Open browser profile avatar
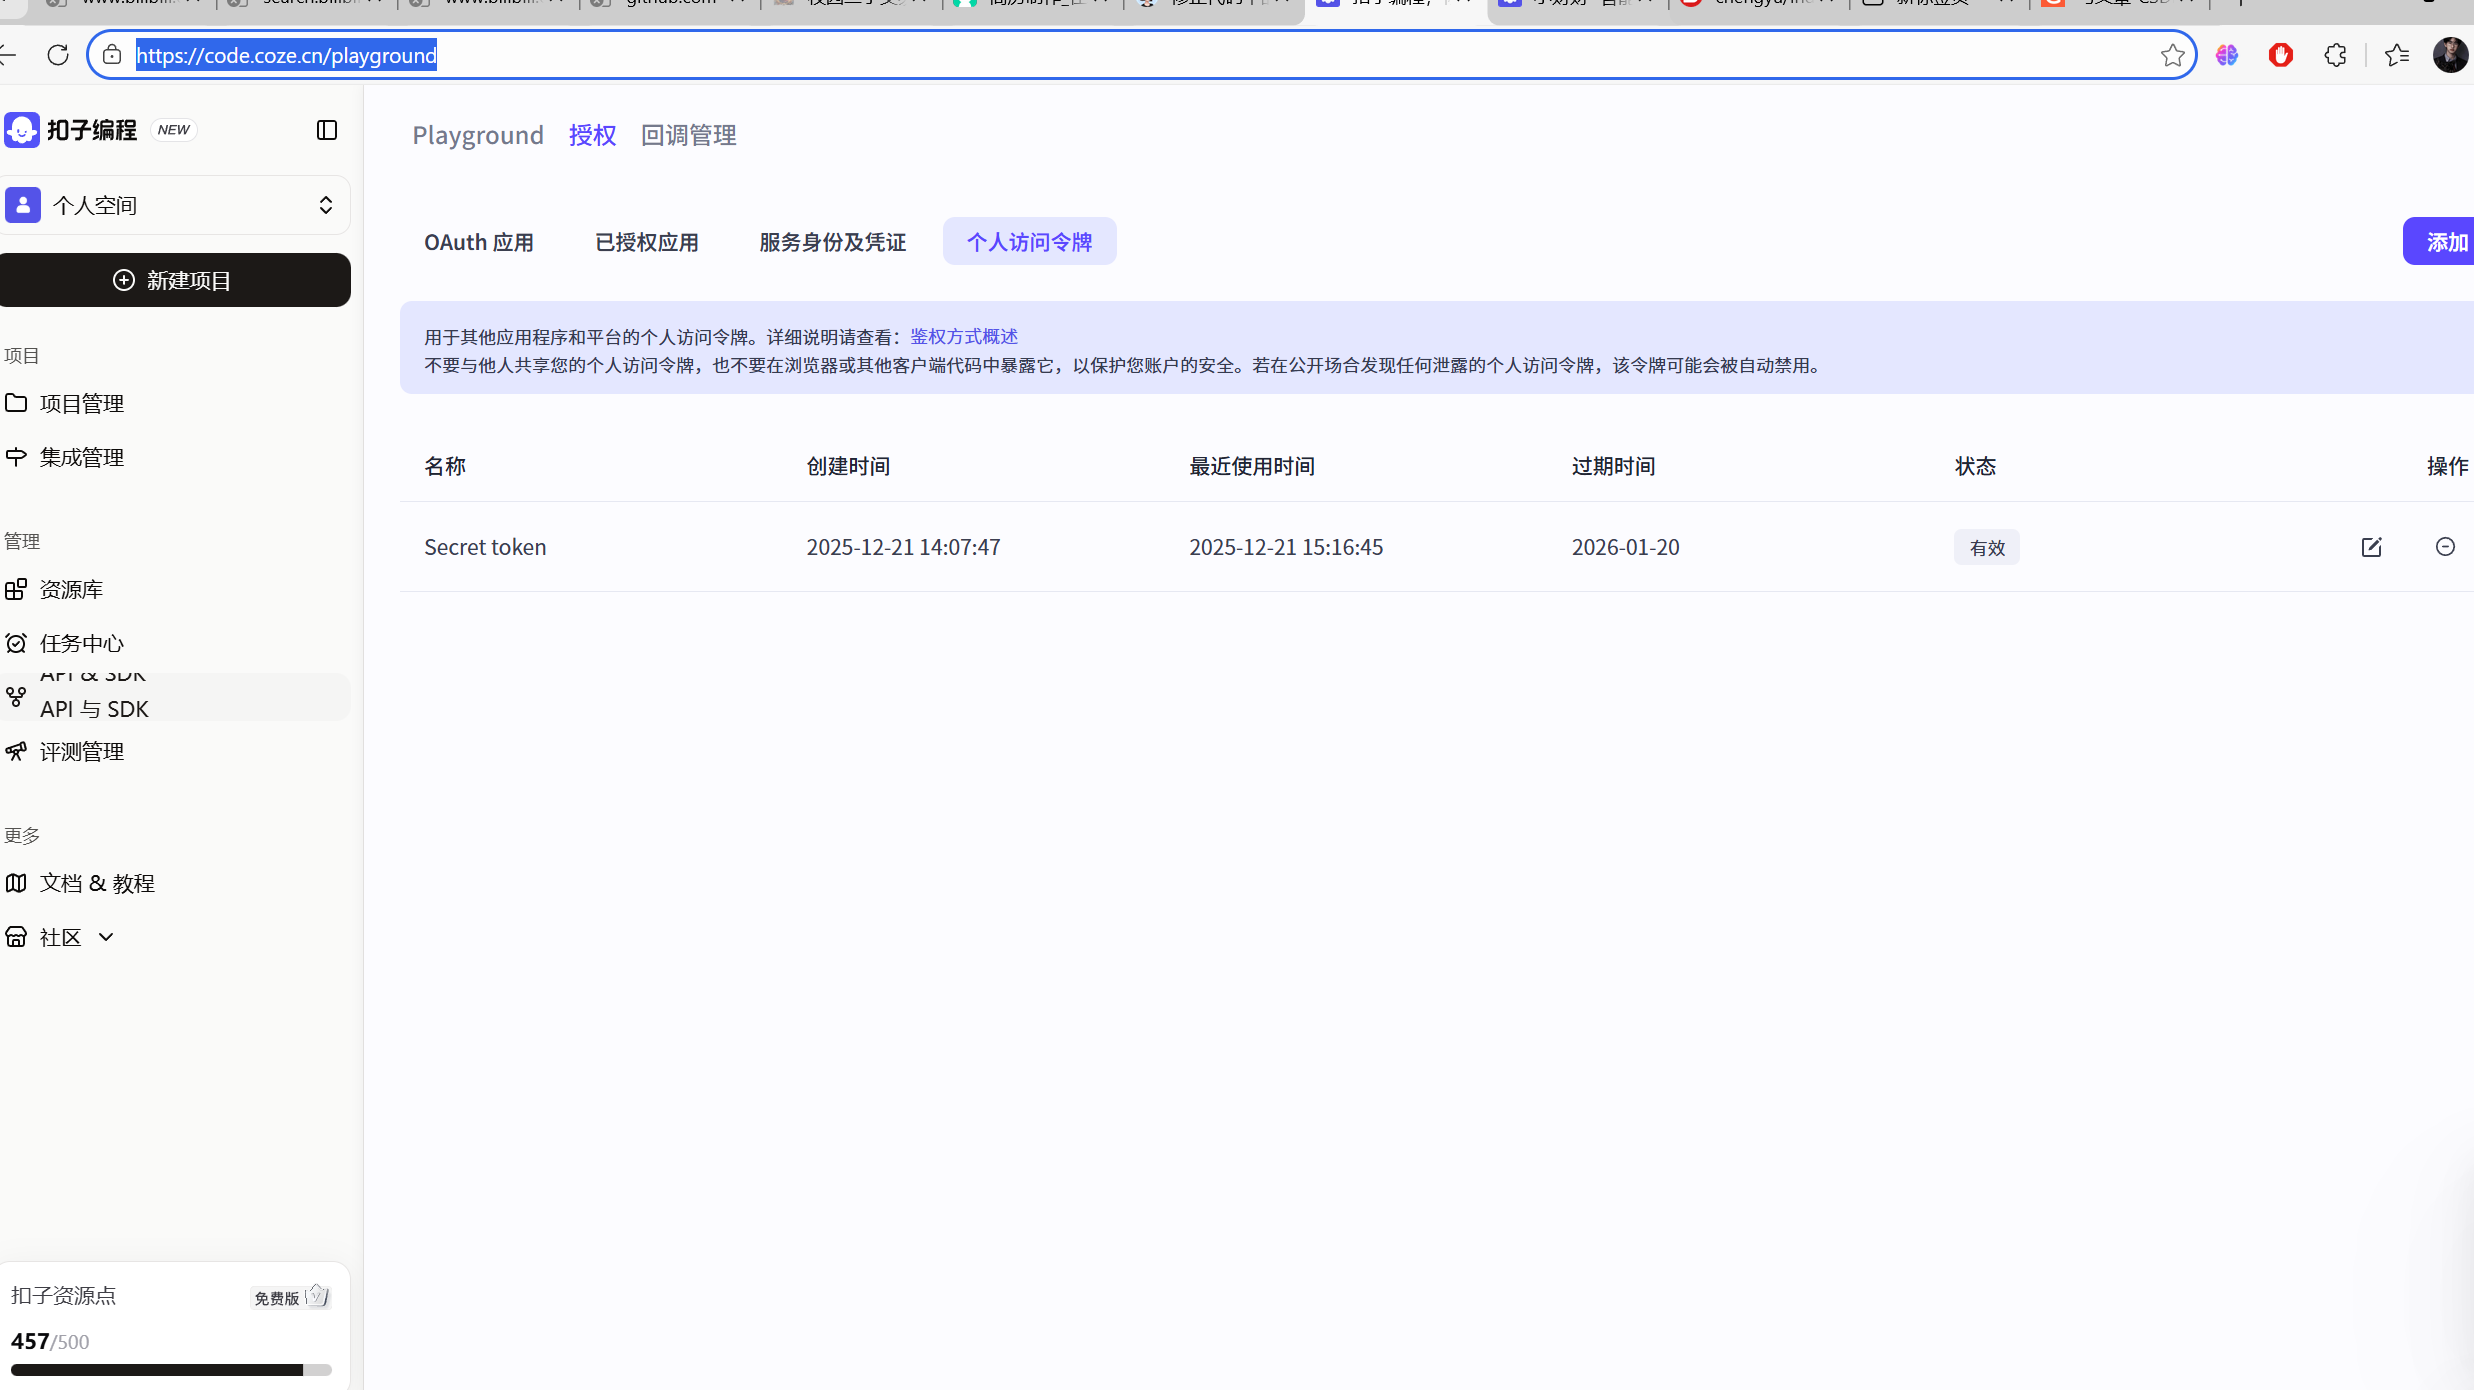The height and width of the screenshot is (1390, 2474). [x=2450, y=55]
